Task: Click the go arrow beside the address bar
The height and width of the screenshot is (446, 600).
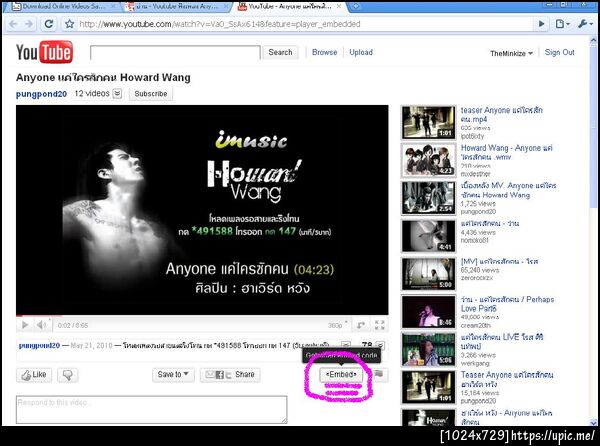Action: click(x=541, y=24)
